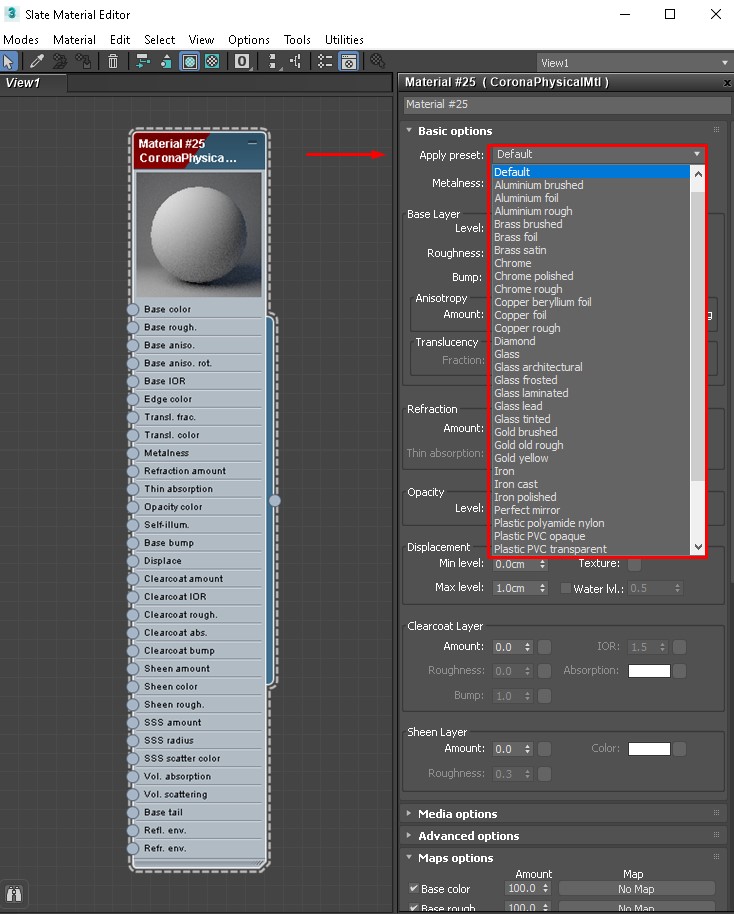Toggle the Parameter Editor icon
The image size is (734, 914).
(349, 61)
